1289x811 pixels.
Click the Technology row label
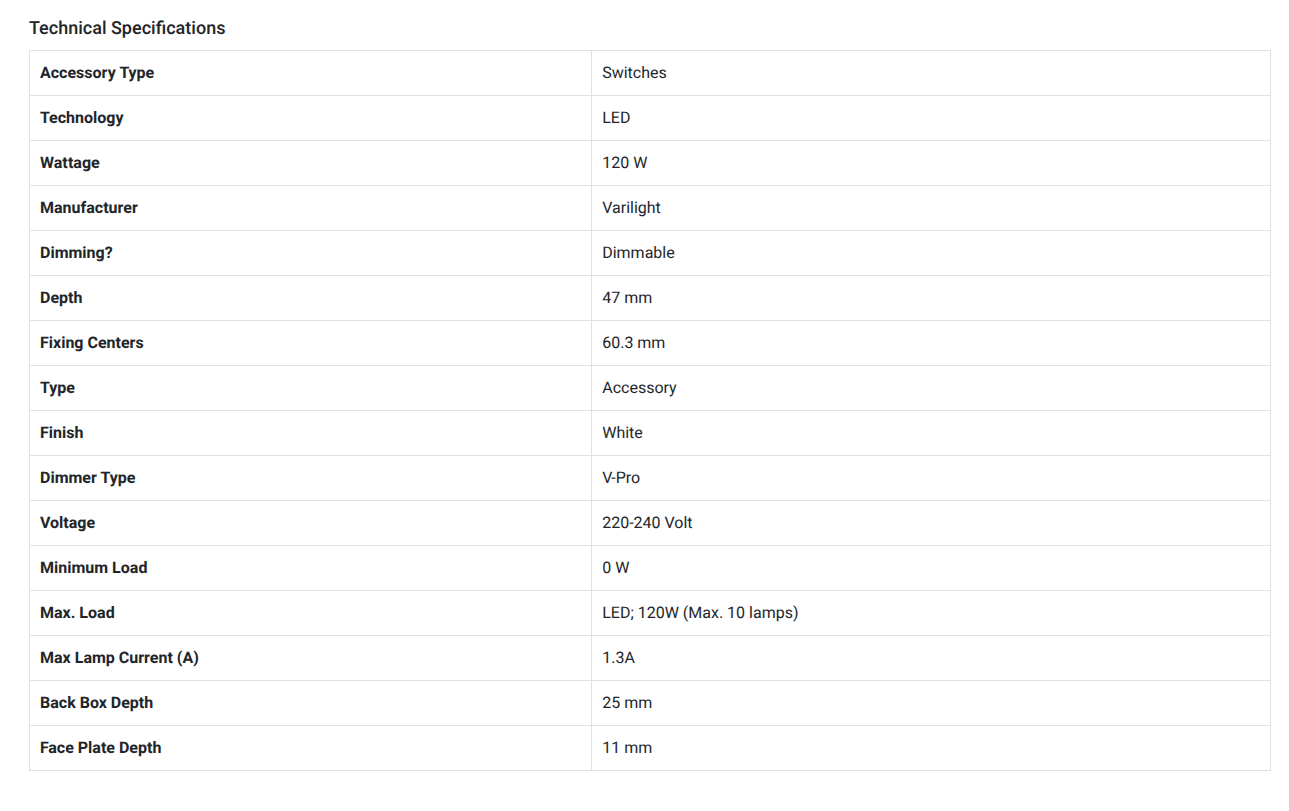[82, 118]
